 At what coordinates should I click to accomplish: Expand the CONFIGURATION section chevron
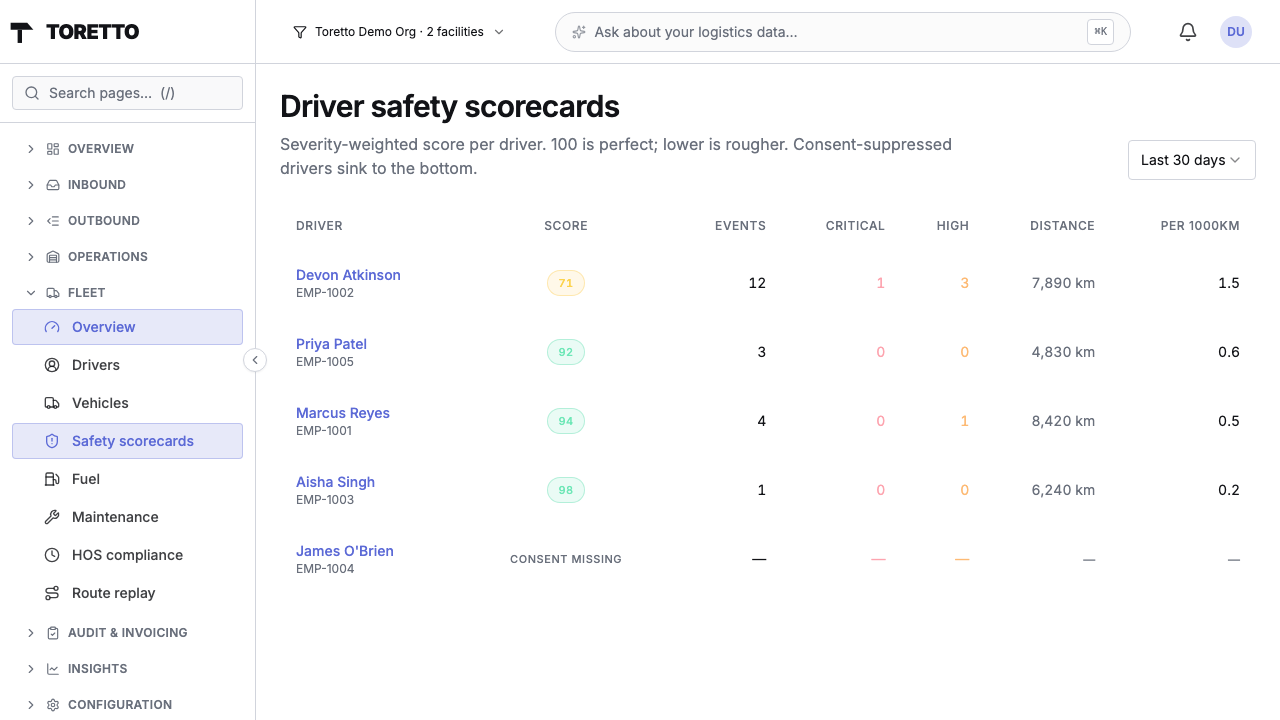pyautogui.click(x=30, y=705)
